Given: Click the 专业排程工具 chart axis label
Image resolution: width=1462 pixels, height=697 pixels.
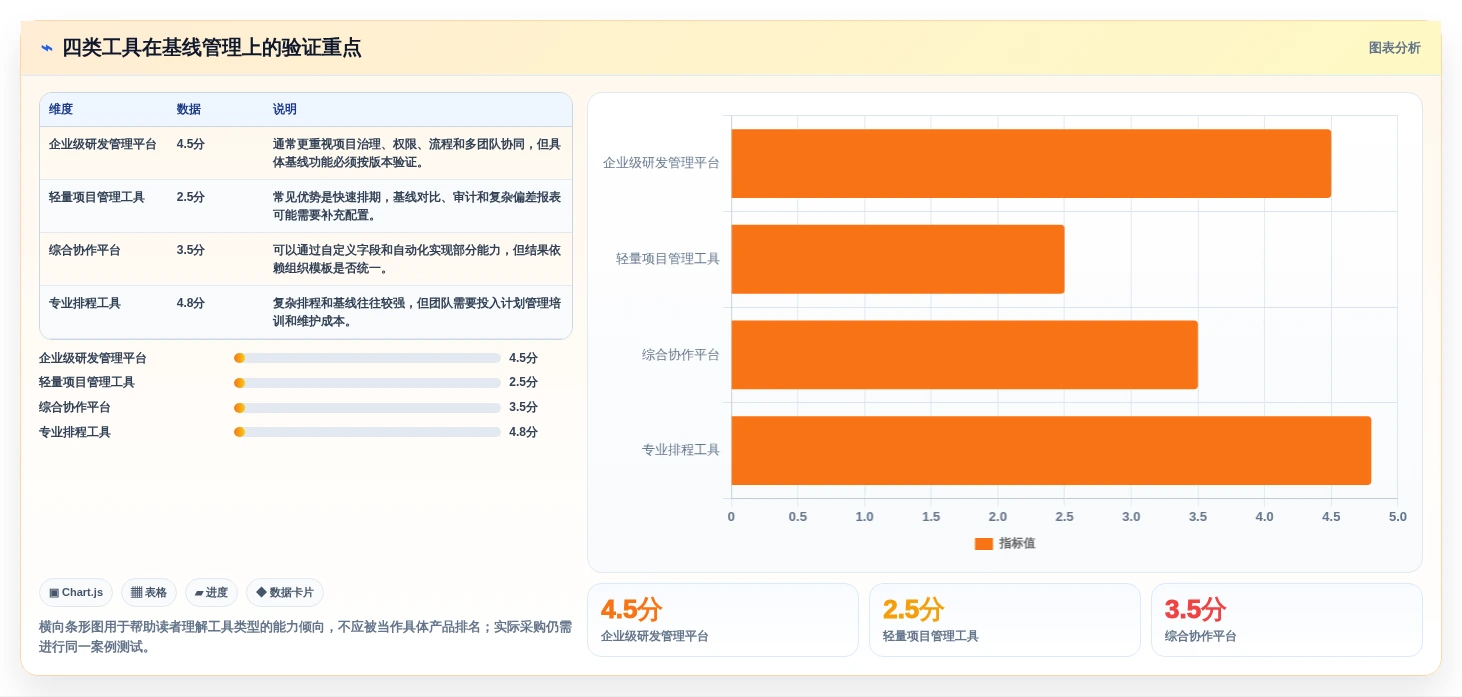Looking at the screenshot, I should tap(681, 450).
